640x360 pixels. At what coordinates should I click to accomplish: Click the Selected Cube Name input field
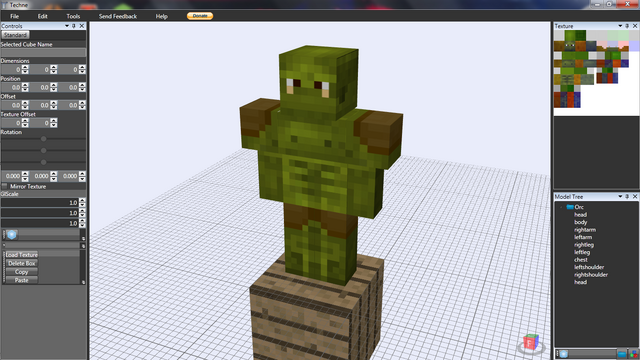pos(43,53)
